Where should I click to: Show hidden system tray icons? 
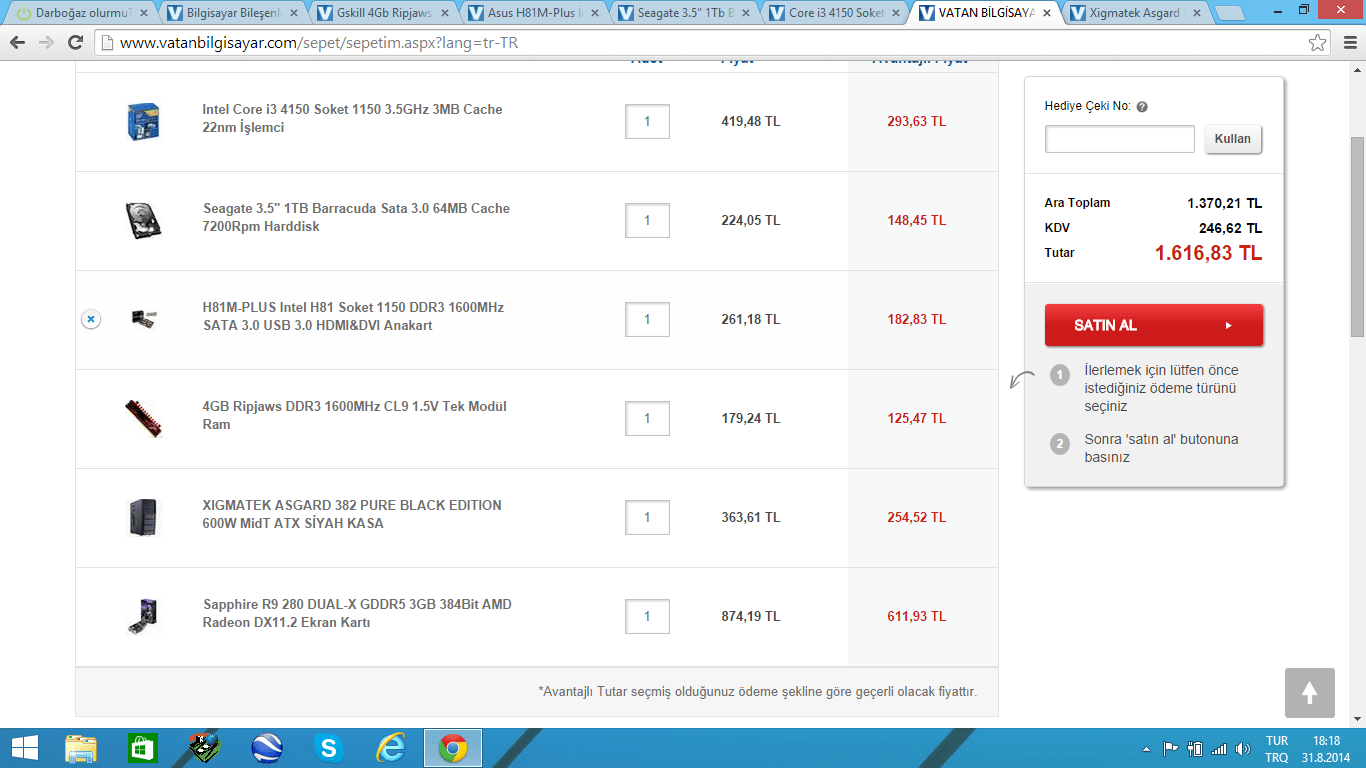(x=1147, y=749)
